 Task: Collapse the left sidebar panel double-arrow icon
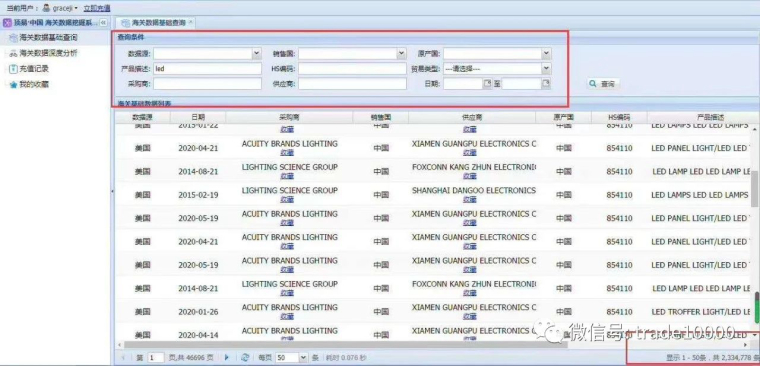coord(103,23)
